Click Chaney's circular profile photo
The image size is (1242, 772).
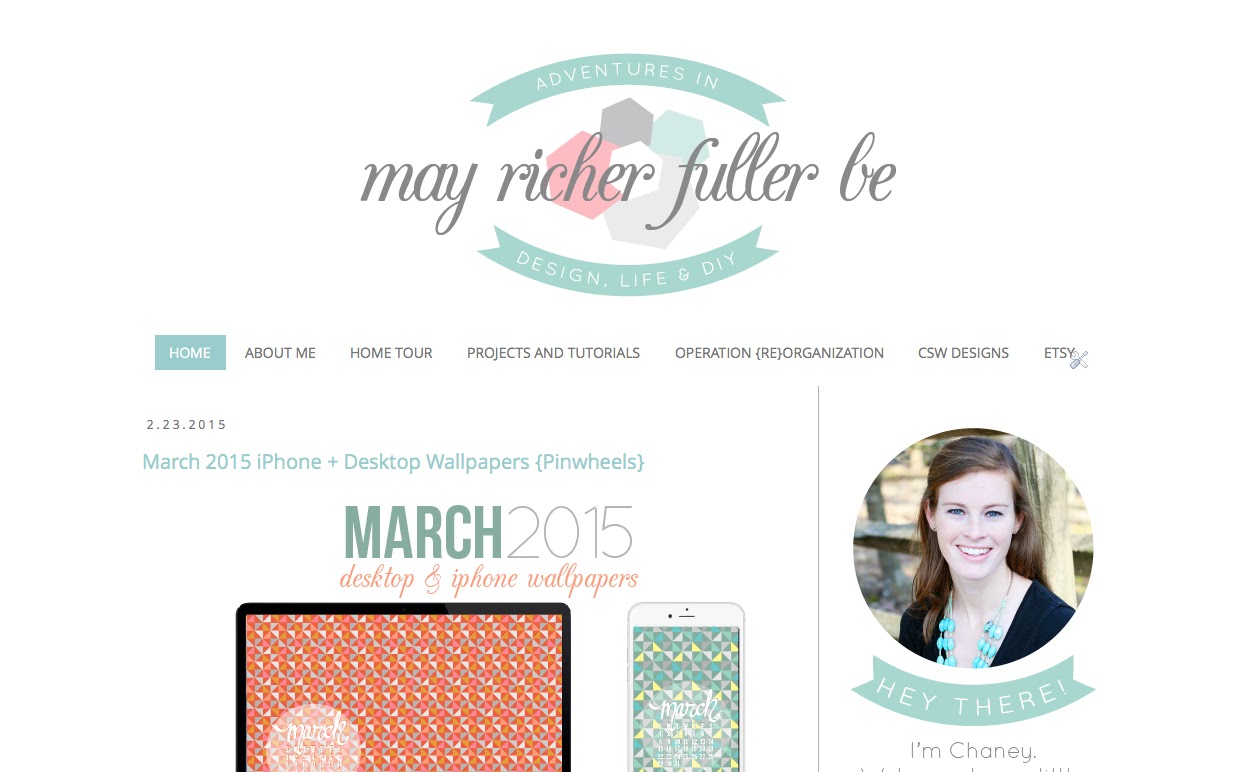pyautogui.click(x=973, y=548)
